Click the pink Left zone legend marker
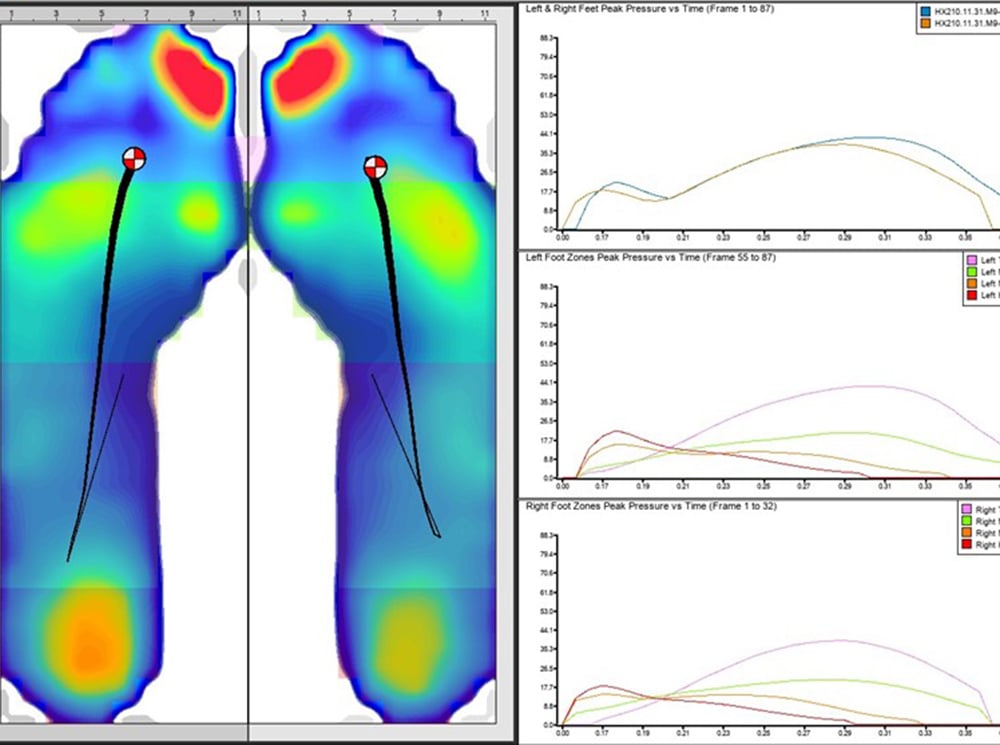 971,260
